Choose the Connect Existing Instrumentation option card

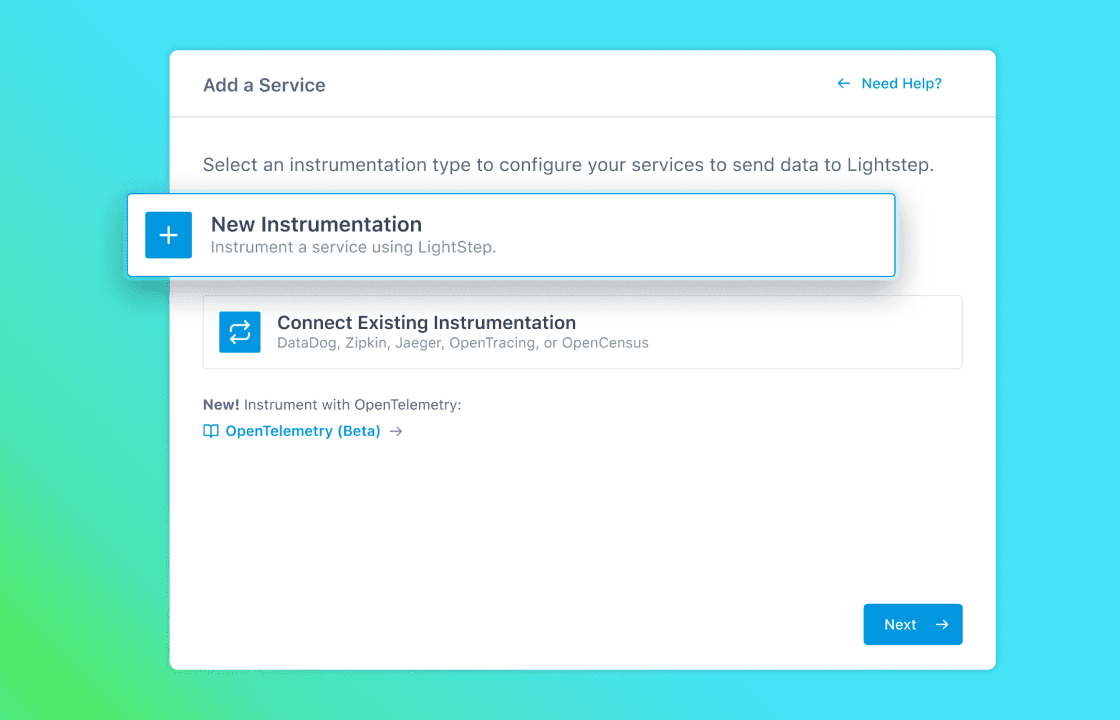[x=583, y=332]
